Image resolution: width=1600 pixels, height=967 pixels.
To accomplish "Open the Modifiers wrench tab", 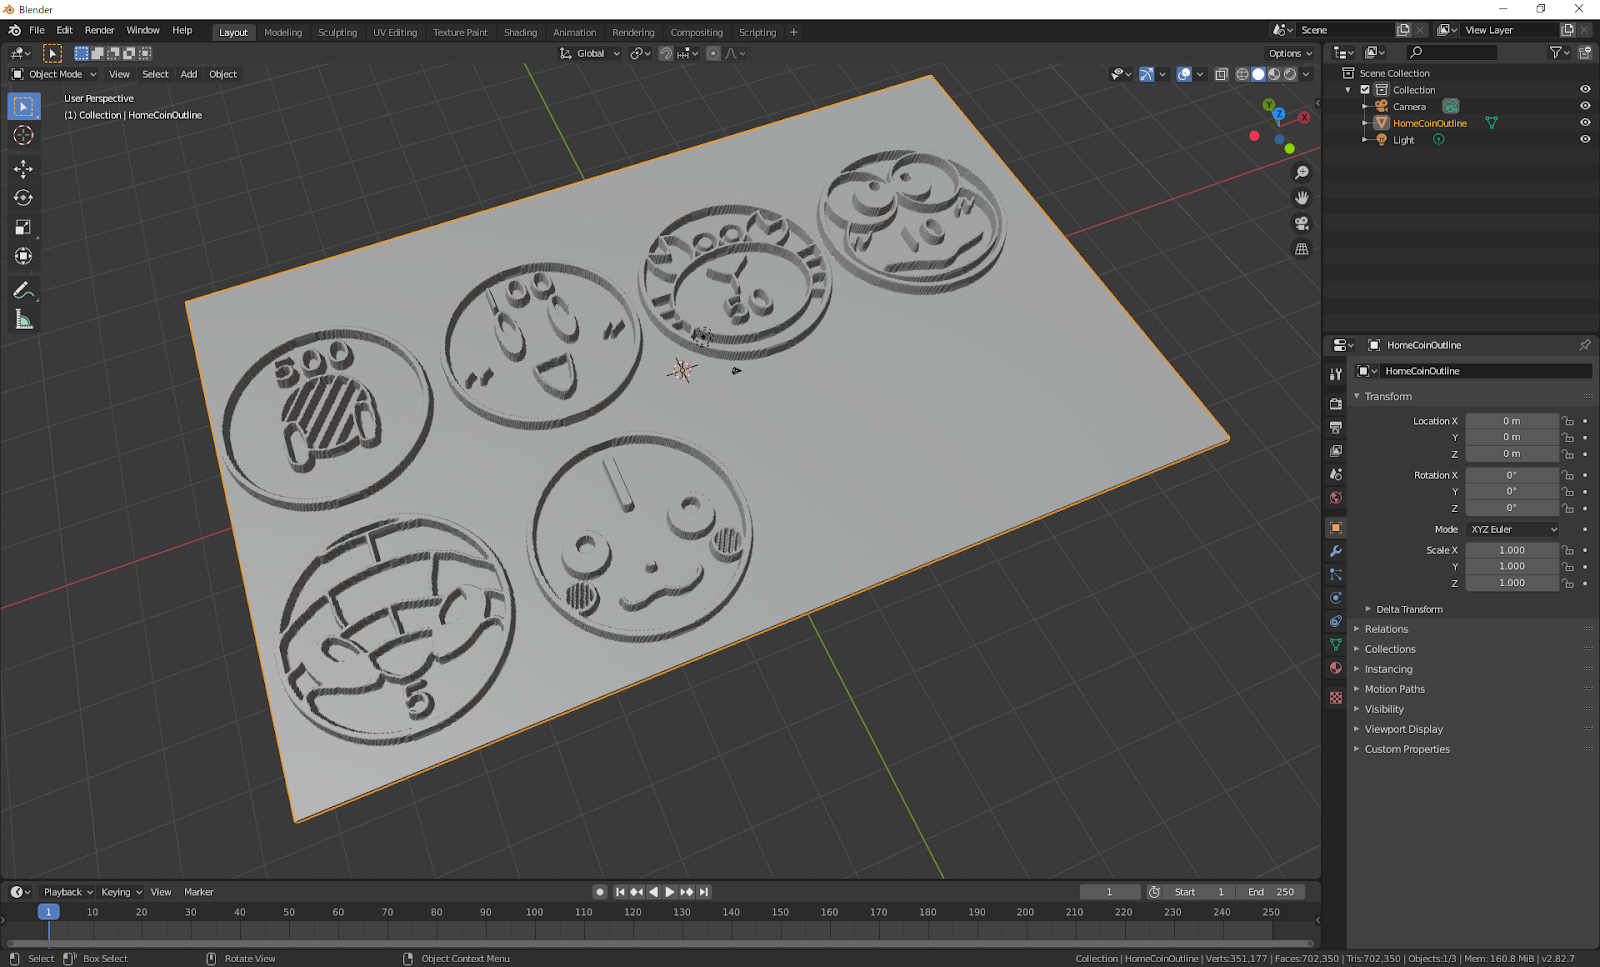I will [1335, 551].
